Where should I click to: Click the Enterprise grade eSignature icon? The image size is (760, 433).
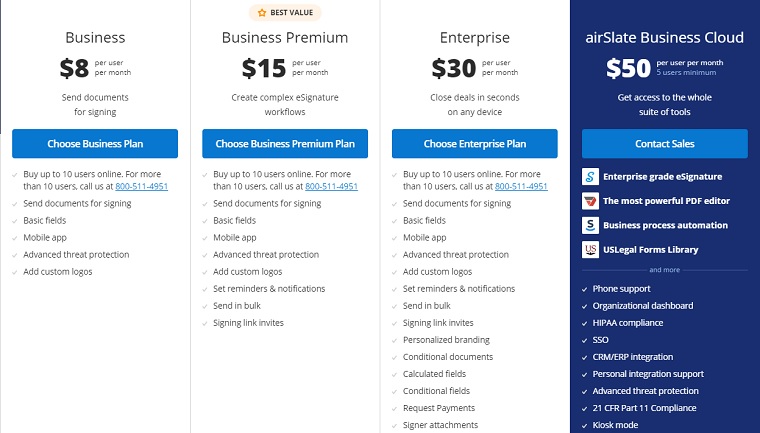[x=590, y=176]
